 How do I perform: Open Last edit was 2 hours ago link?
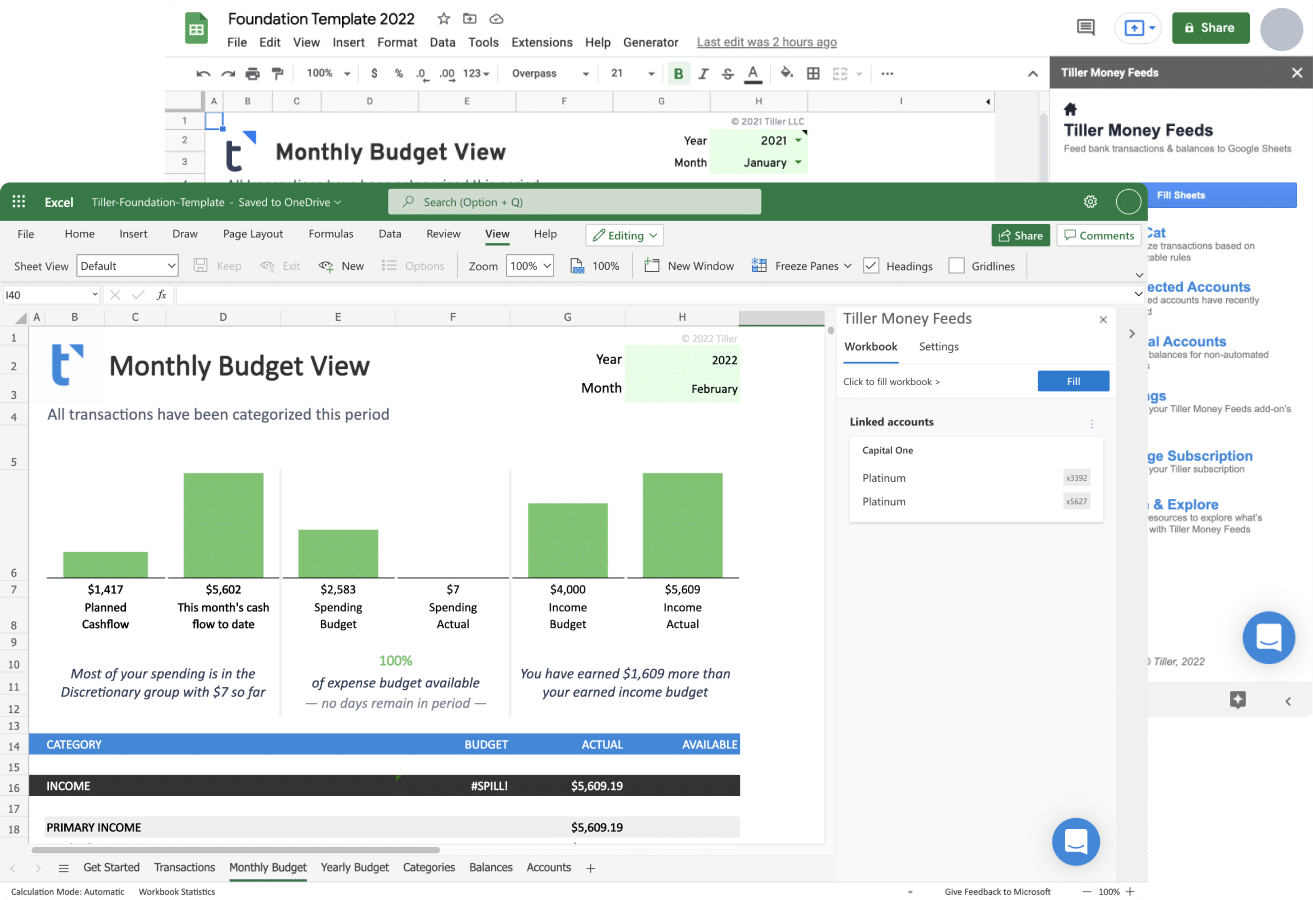767,42
